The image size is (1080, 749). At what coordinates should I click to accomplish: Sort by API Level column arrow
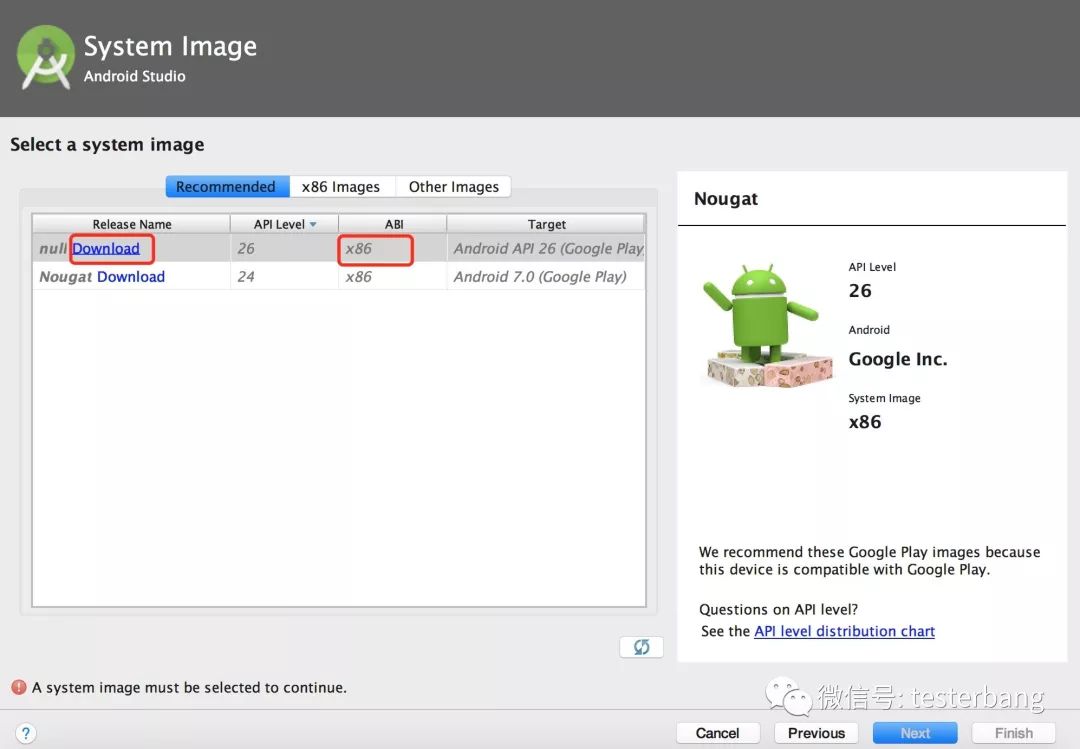(x=313, y=225)
